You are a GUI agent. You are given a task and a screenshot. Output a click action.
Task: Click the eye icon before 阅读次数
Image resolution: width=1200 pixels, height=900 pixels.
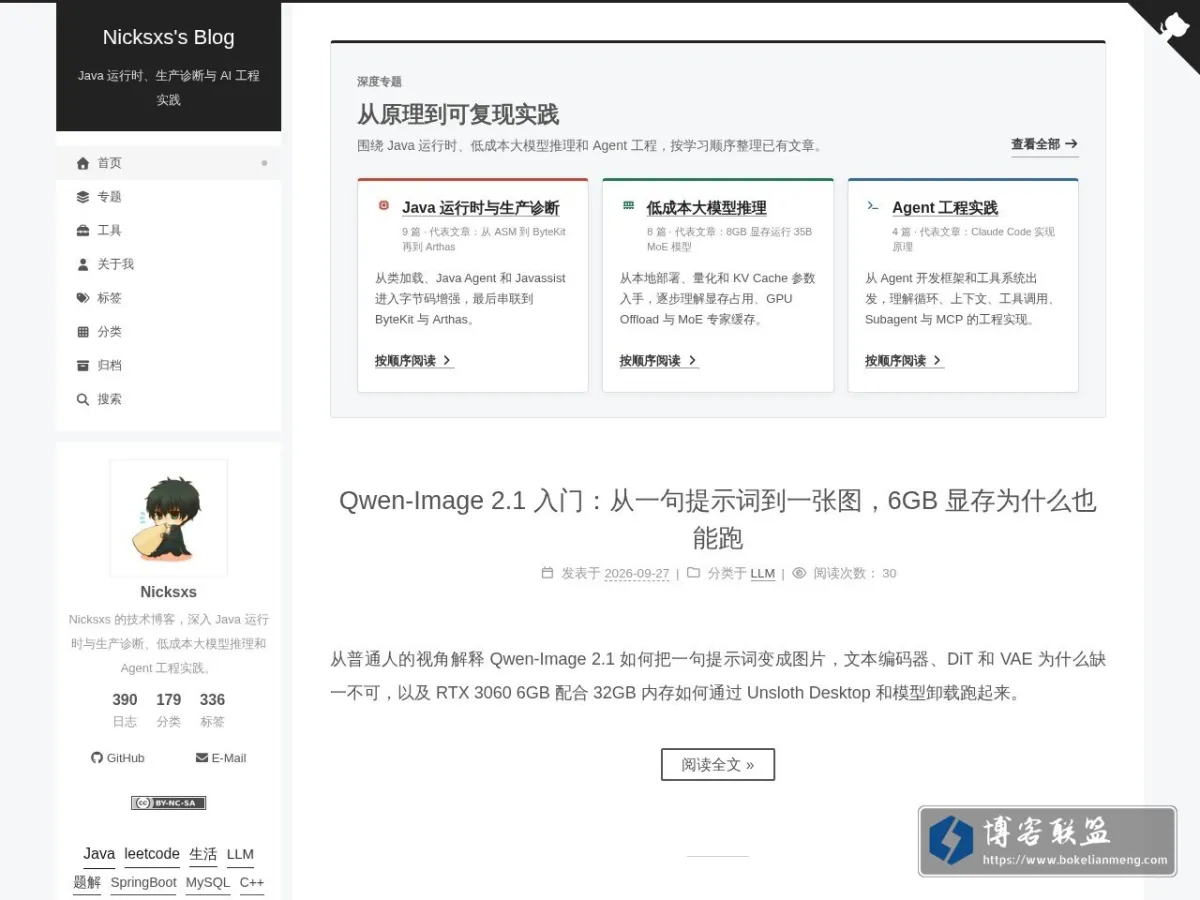[799, 573]
